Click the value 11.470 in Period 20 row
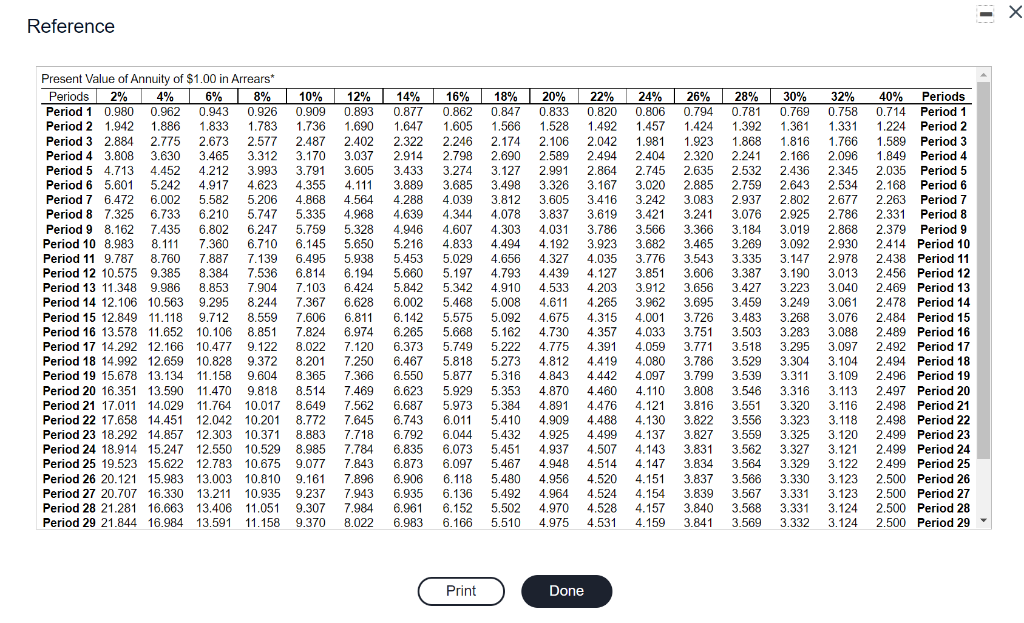Viewport: 1024px width, 623px height. pos(214,391)
